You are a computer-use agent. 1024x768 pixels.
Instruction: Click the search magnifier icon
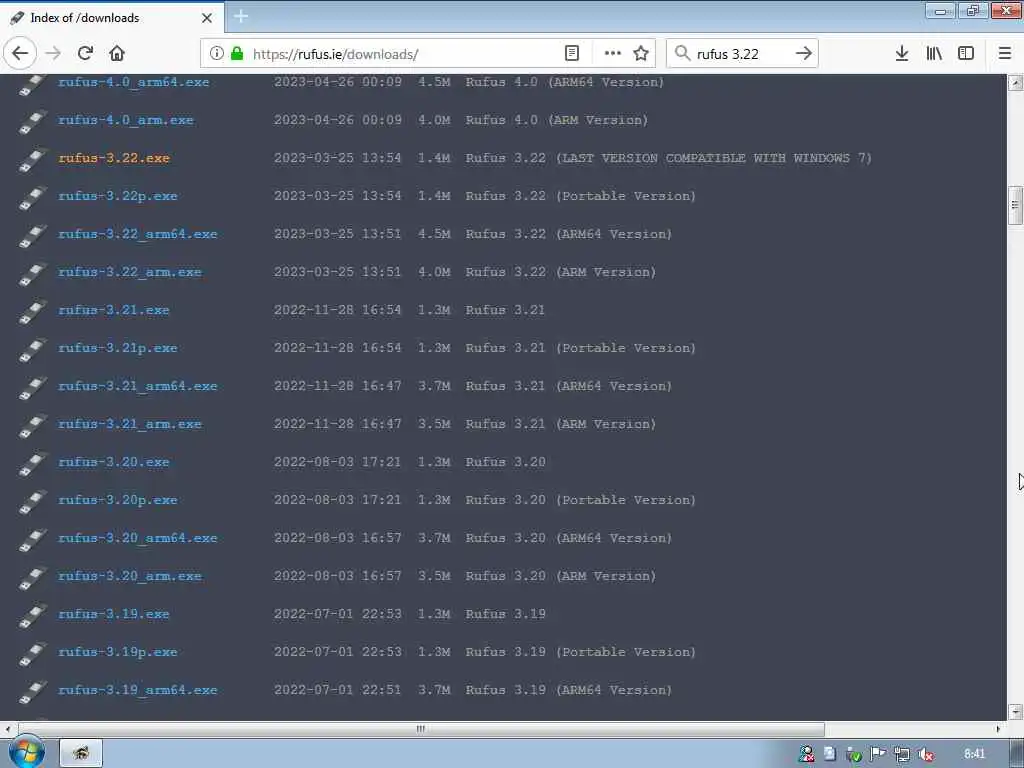click(x=682, y=54)
